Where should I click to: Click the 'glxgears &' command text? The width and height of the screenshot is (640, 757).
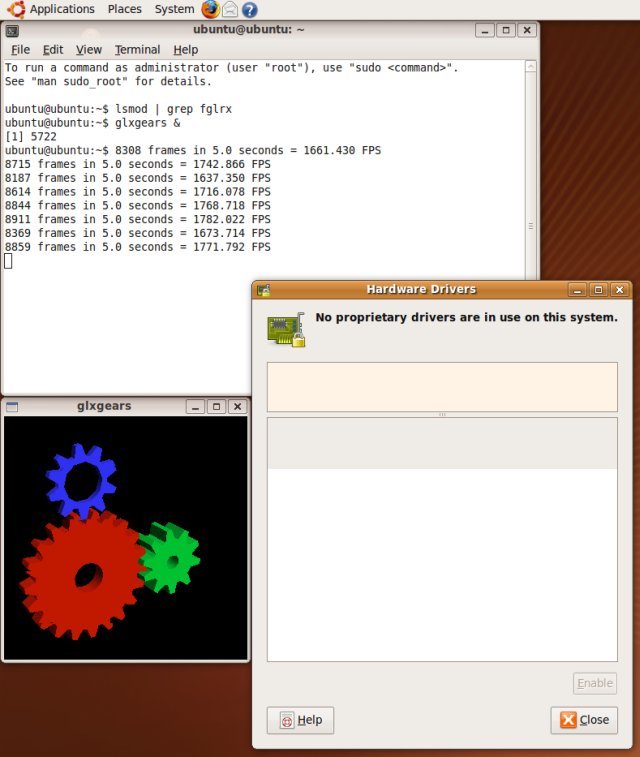pos(147,123)
